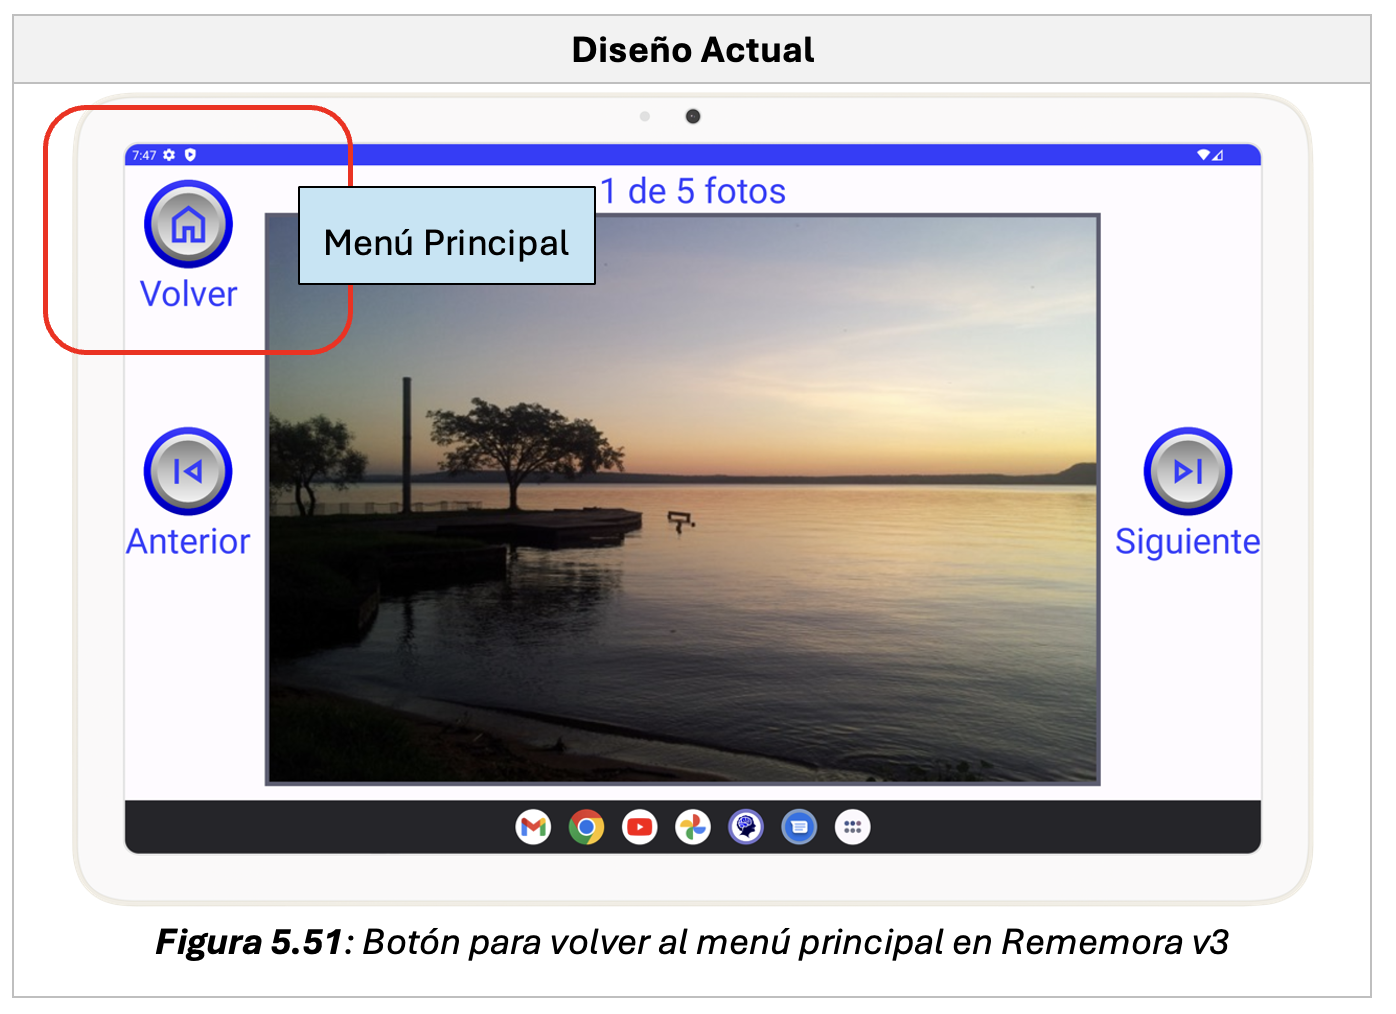Click the "Volver" text label
The height and width of the screenshot is (1014, 1396).
[188, 294]
